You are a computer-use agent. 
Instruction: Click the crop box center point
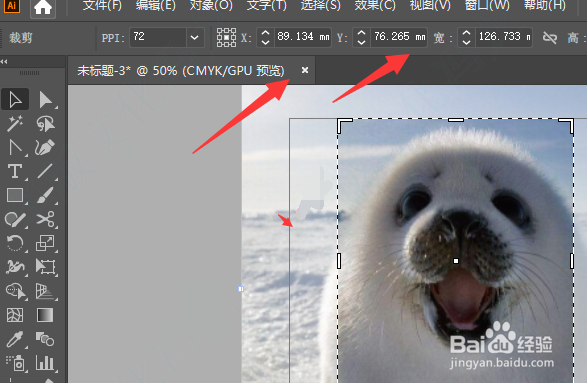(x=456, y=261)
